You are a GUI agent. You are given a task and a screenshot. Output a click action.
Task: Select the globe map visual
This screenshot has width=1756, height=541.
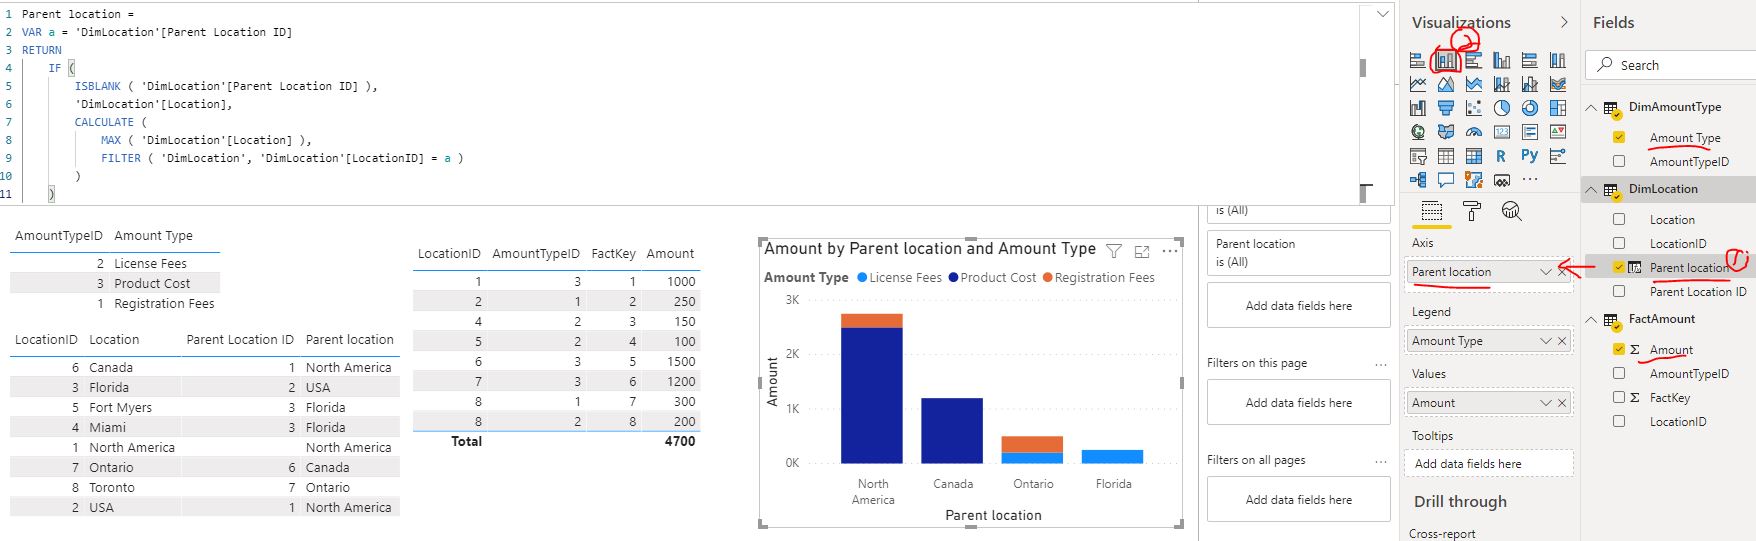pos(1418,132)
